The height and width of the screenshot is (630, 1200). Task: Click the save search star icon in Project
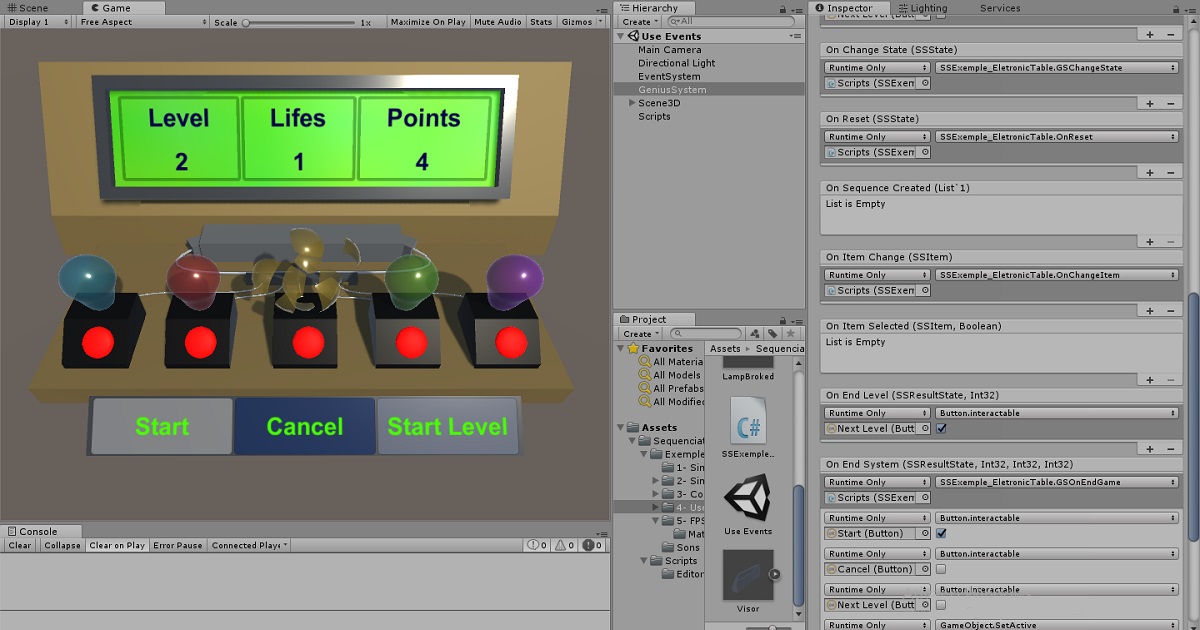790,333
